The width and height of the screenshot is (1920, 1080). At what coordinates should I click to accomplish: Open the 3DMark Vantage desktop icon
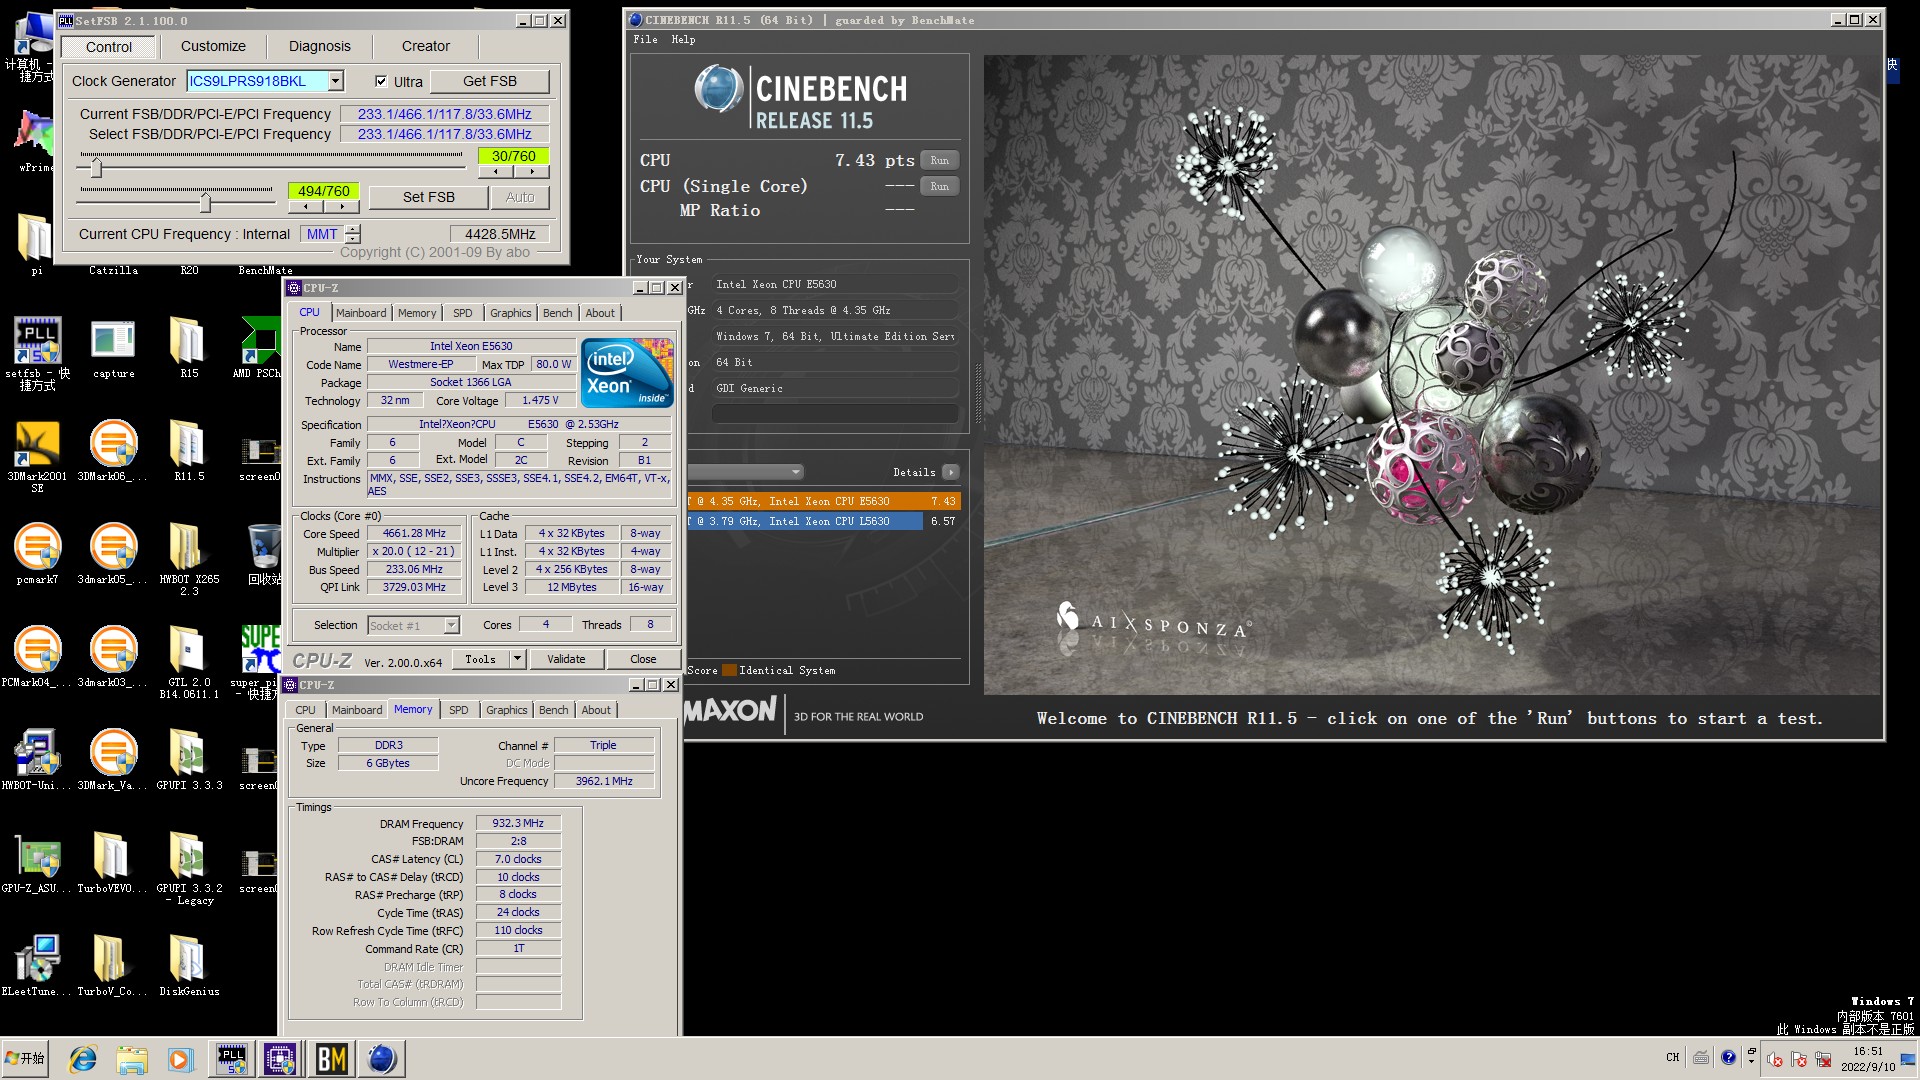pos(113,760)
